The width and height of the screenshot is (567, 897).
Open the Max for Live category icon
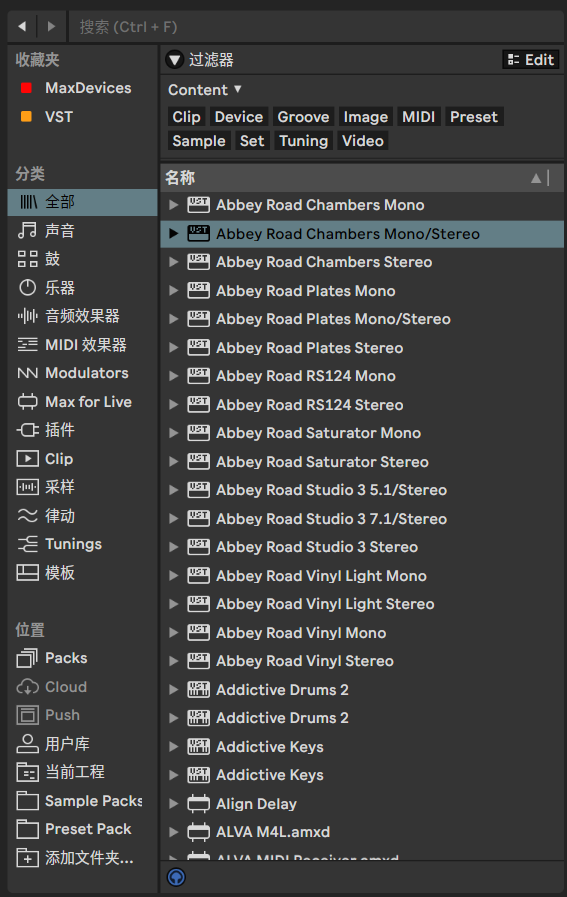[x=27, y=402]
